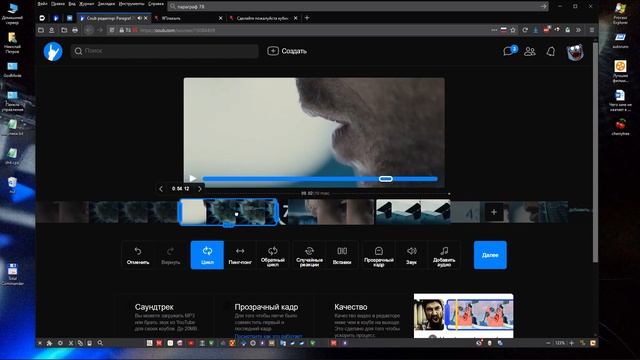Open the friends/people icon
The height and width of the screenshot is (360, 640).
[530, 51]
